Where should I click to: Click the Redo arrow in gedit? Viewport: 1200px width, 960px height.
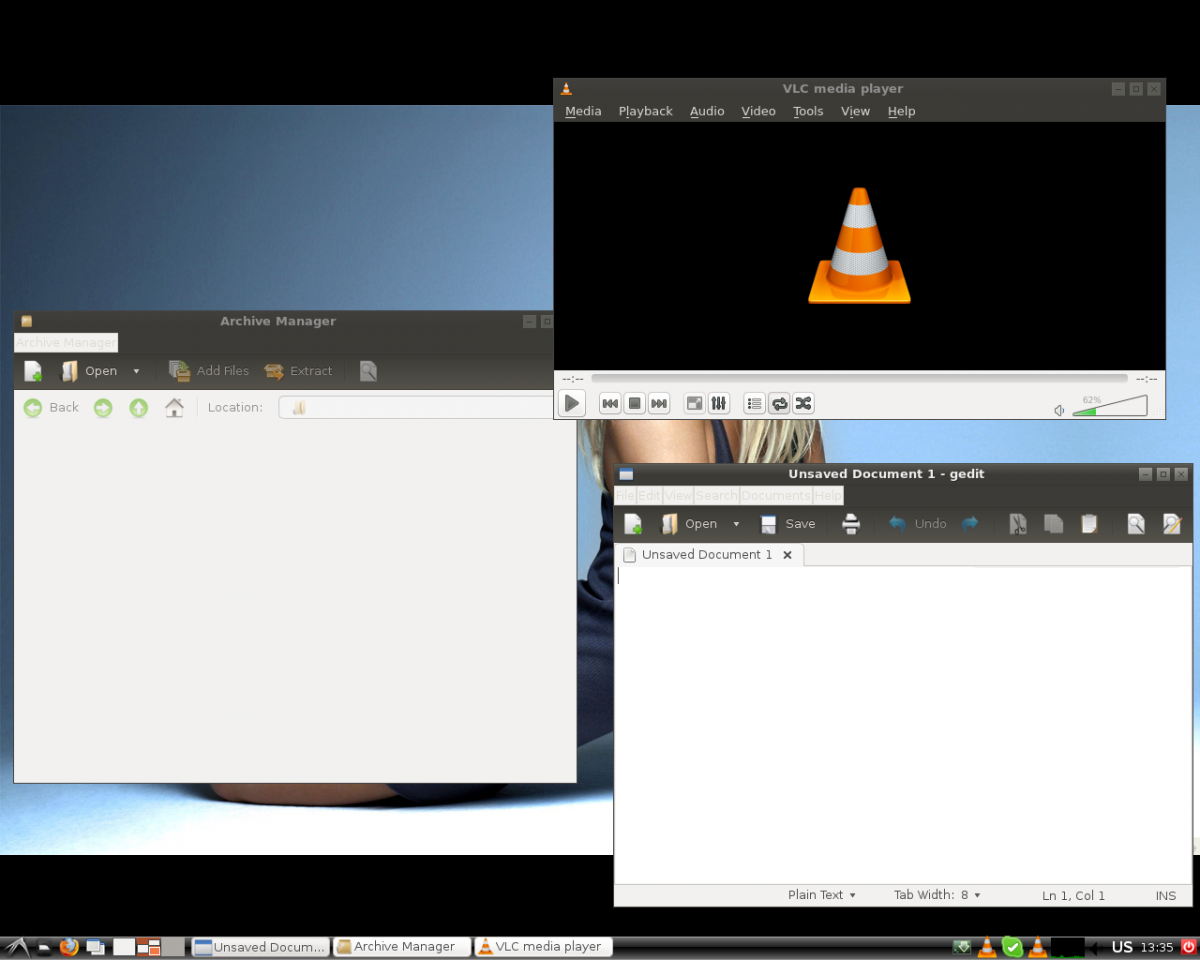pyautogui.click(x=970, y=524)
